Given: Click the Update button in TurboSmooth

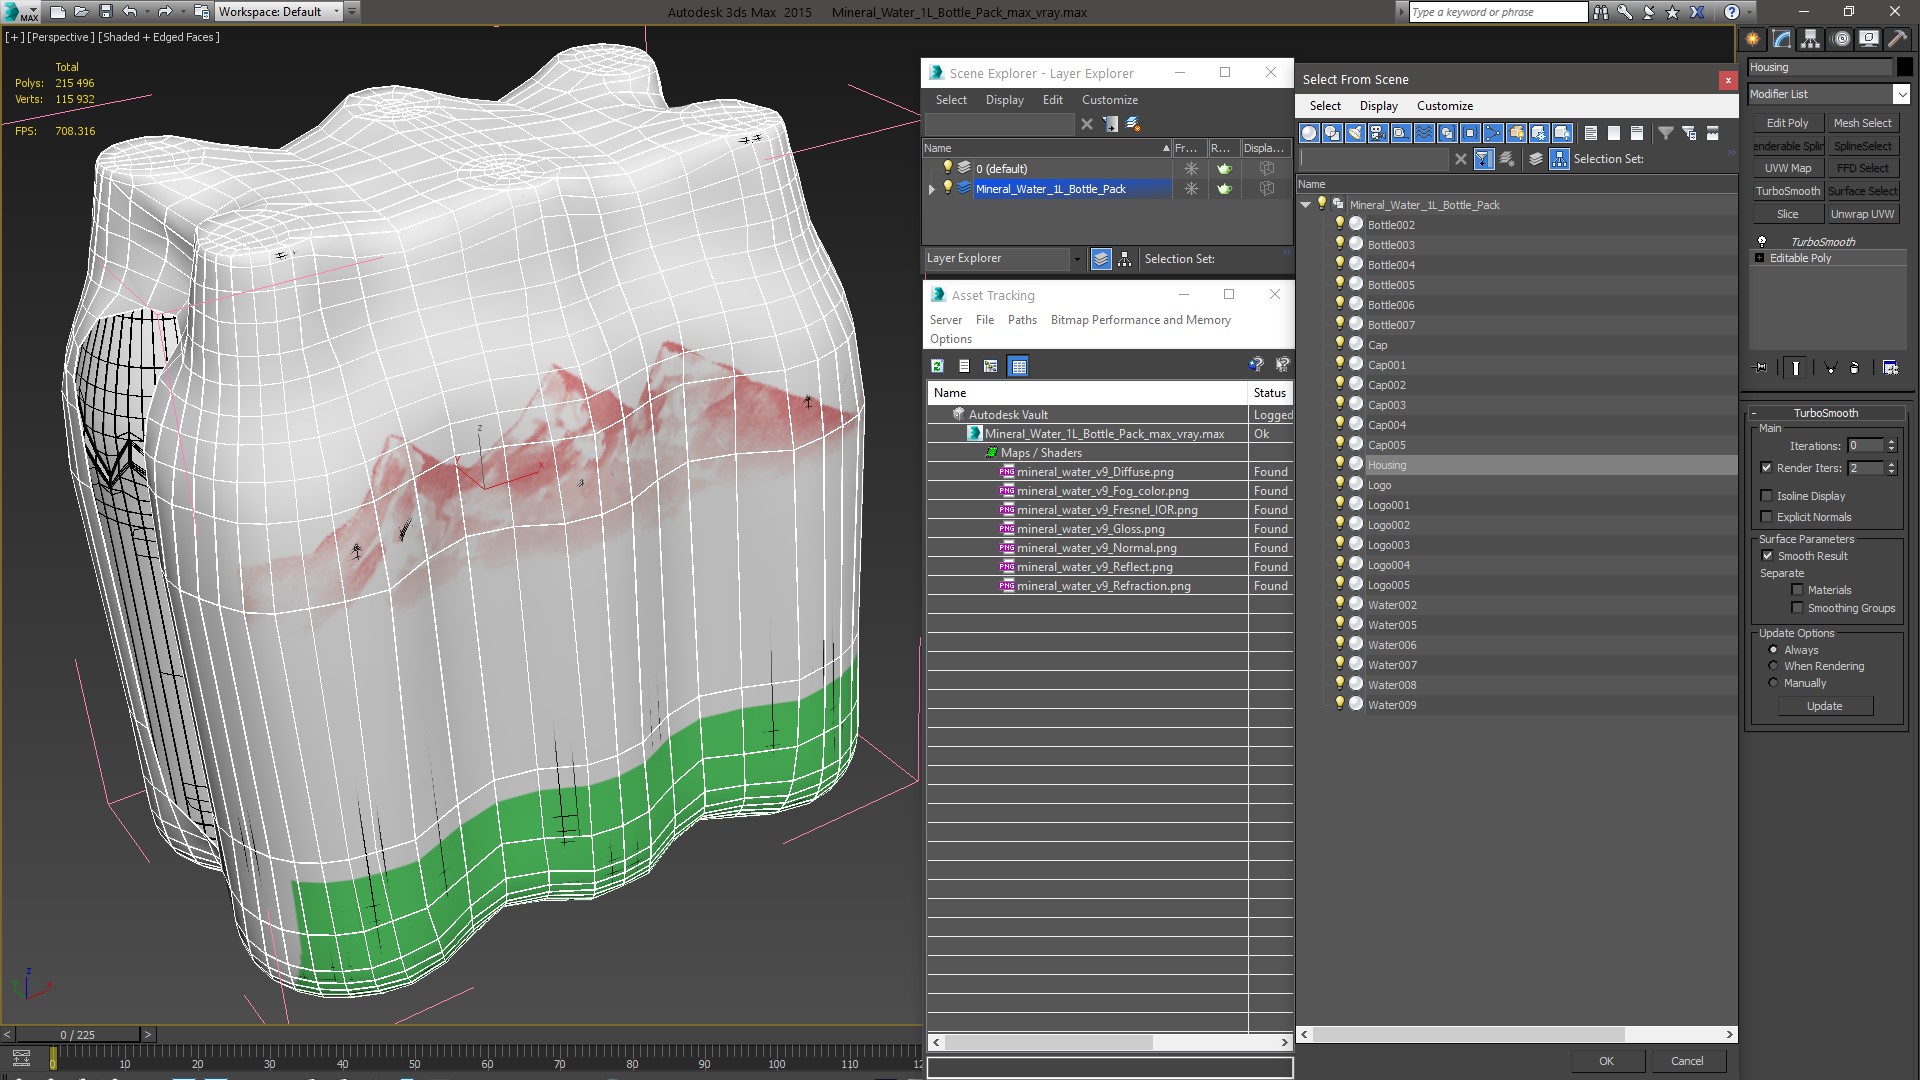Looking at the screenshot, I should point(1824,706).
